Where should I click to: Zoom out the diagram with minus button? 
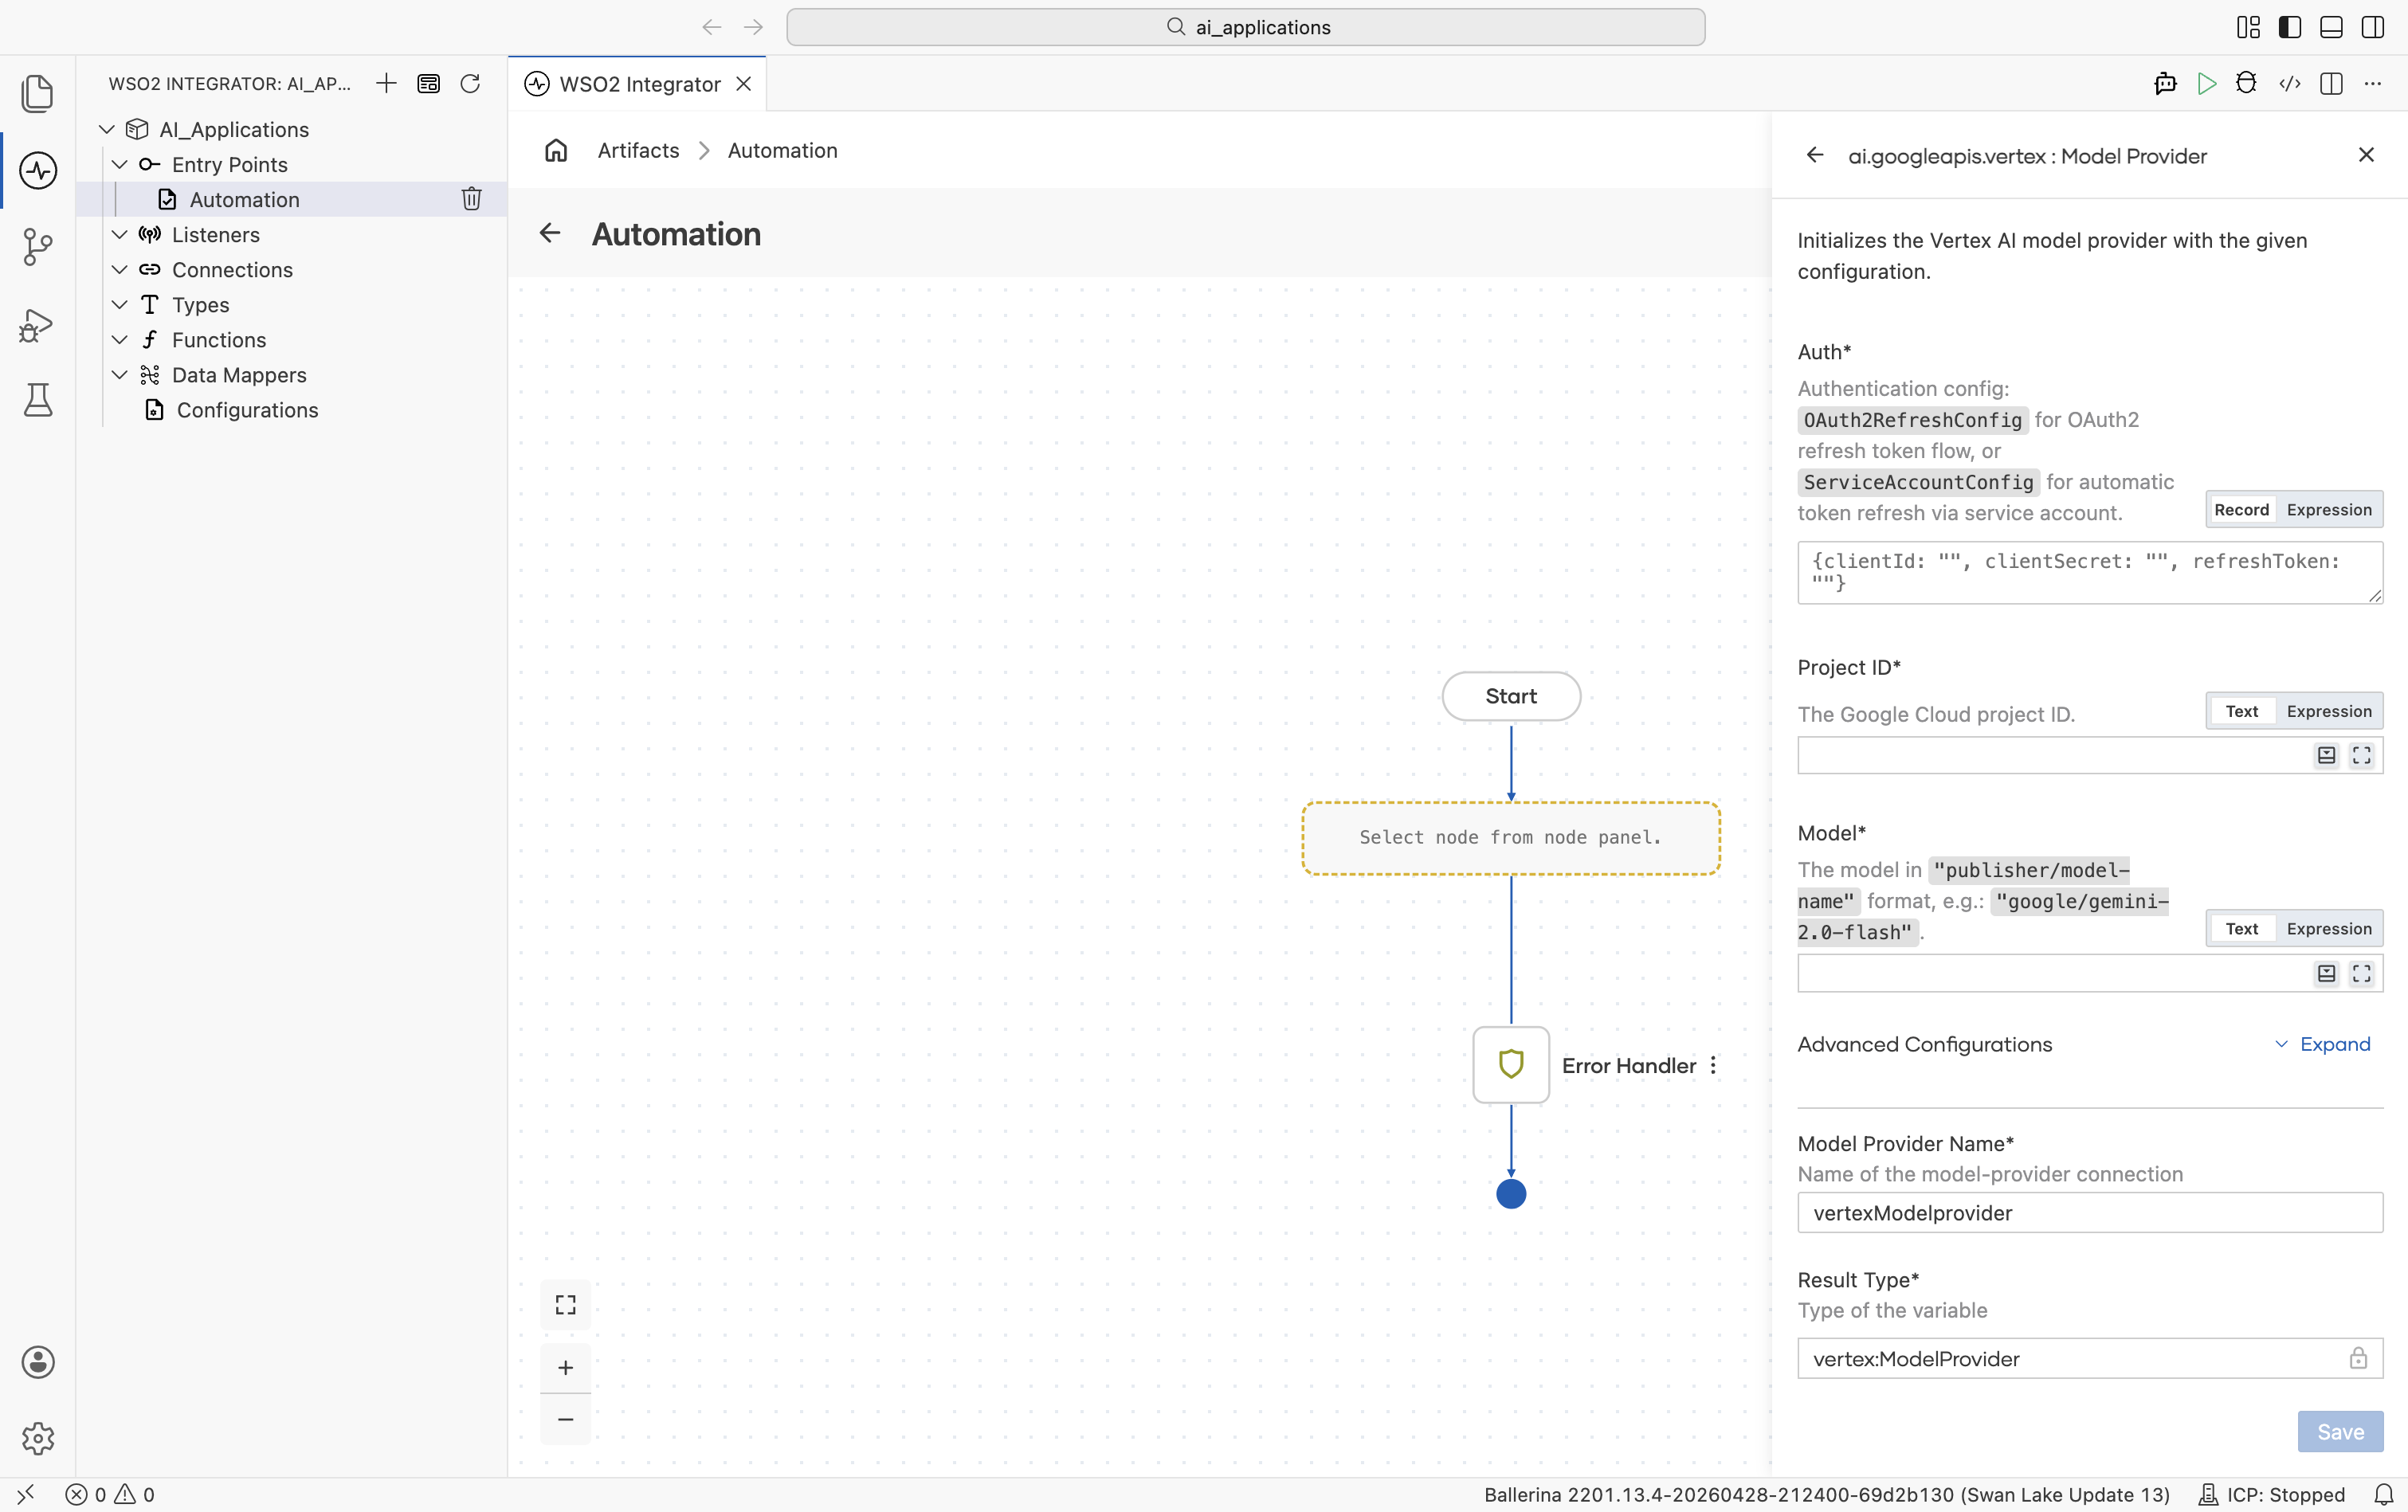click(x=566, y=1419)
